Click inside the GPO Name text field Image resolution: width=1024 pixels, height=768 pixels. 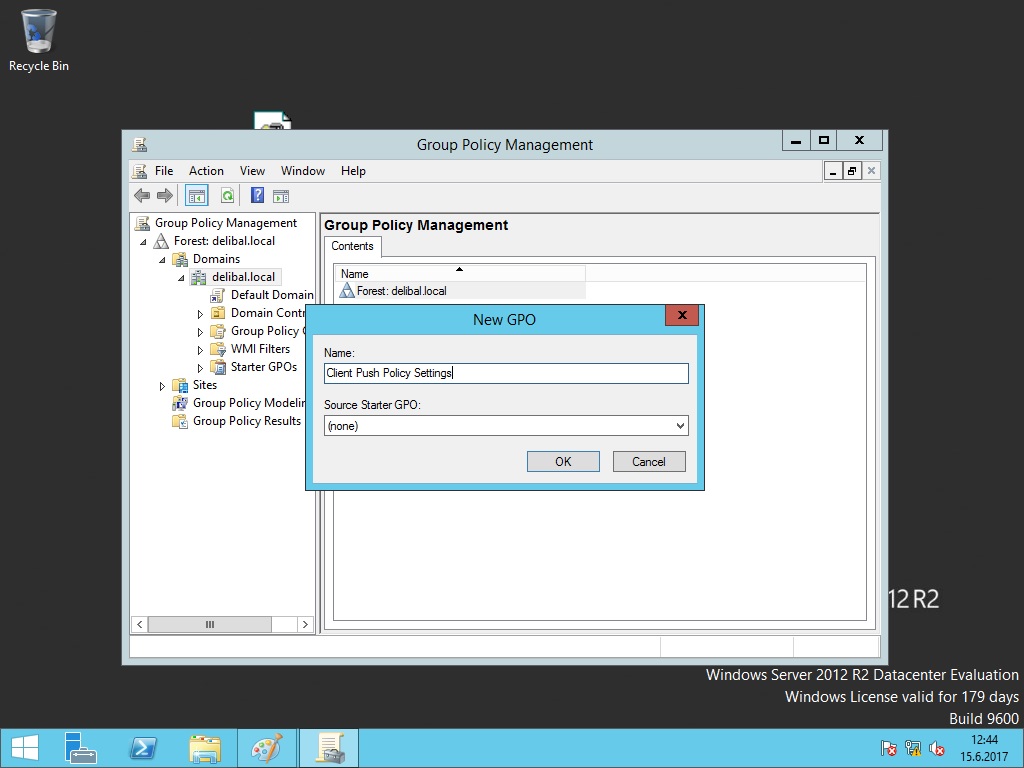tap(506, 373)
